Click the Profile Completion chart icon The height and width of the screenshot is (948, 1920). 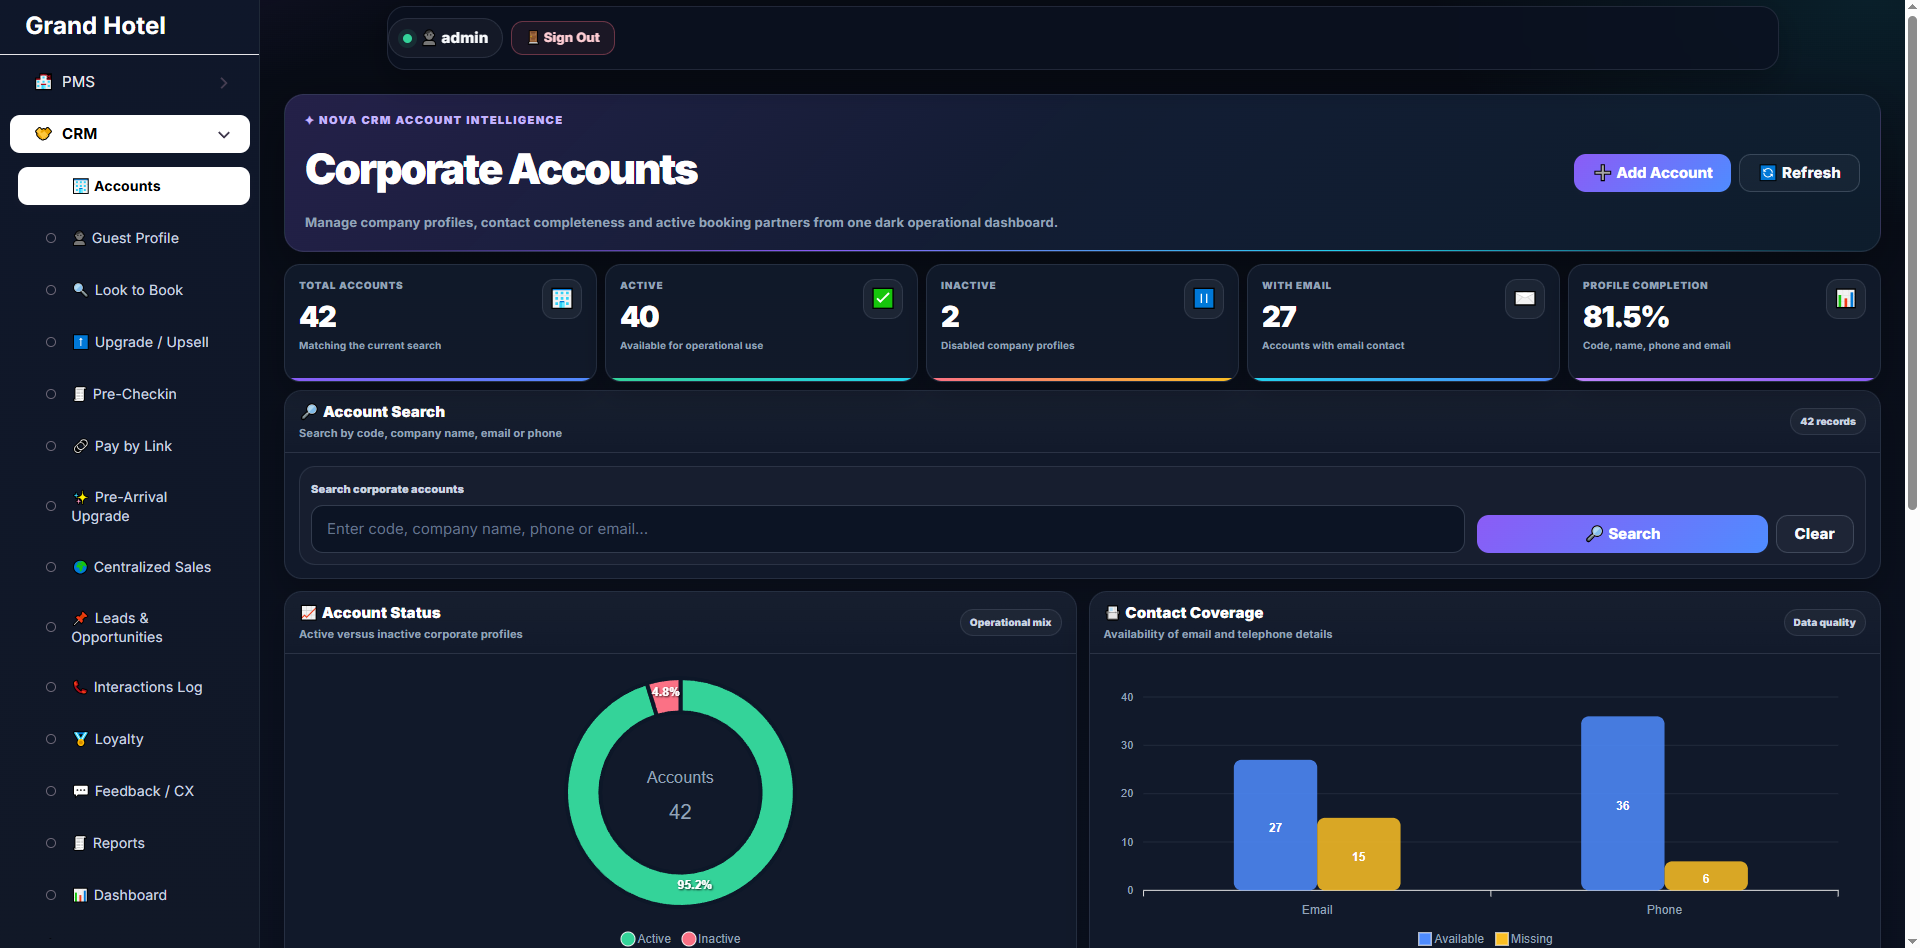[x=1846, y=298]
